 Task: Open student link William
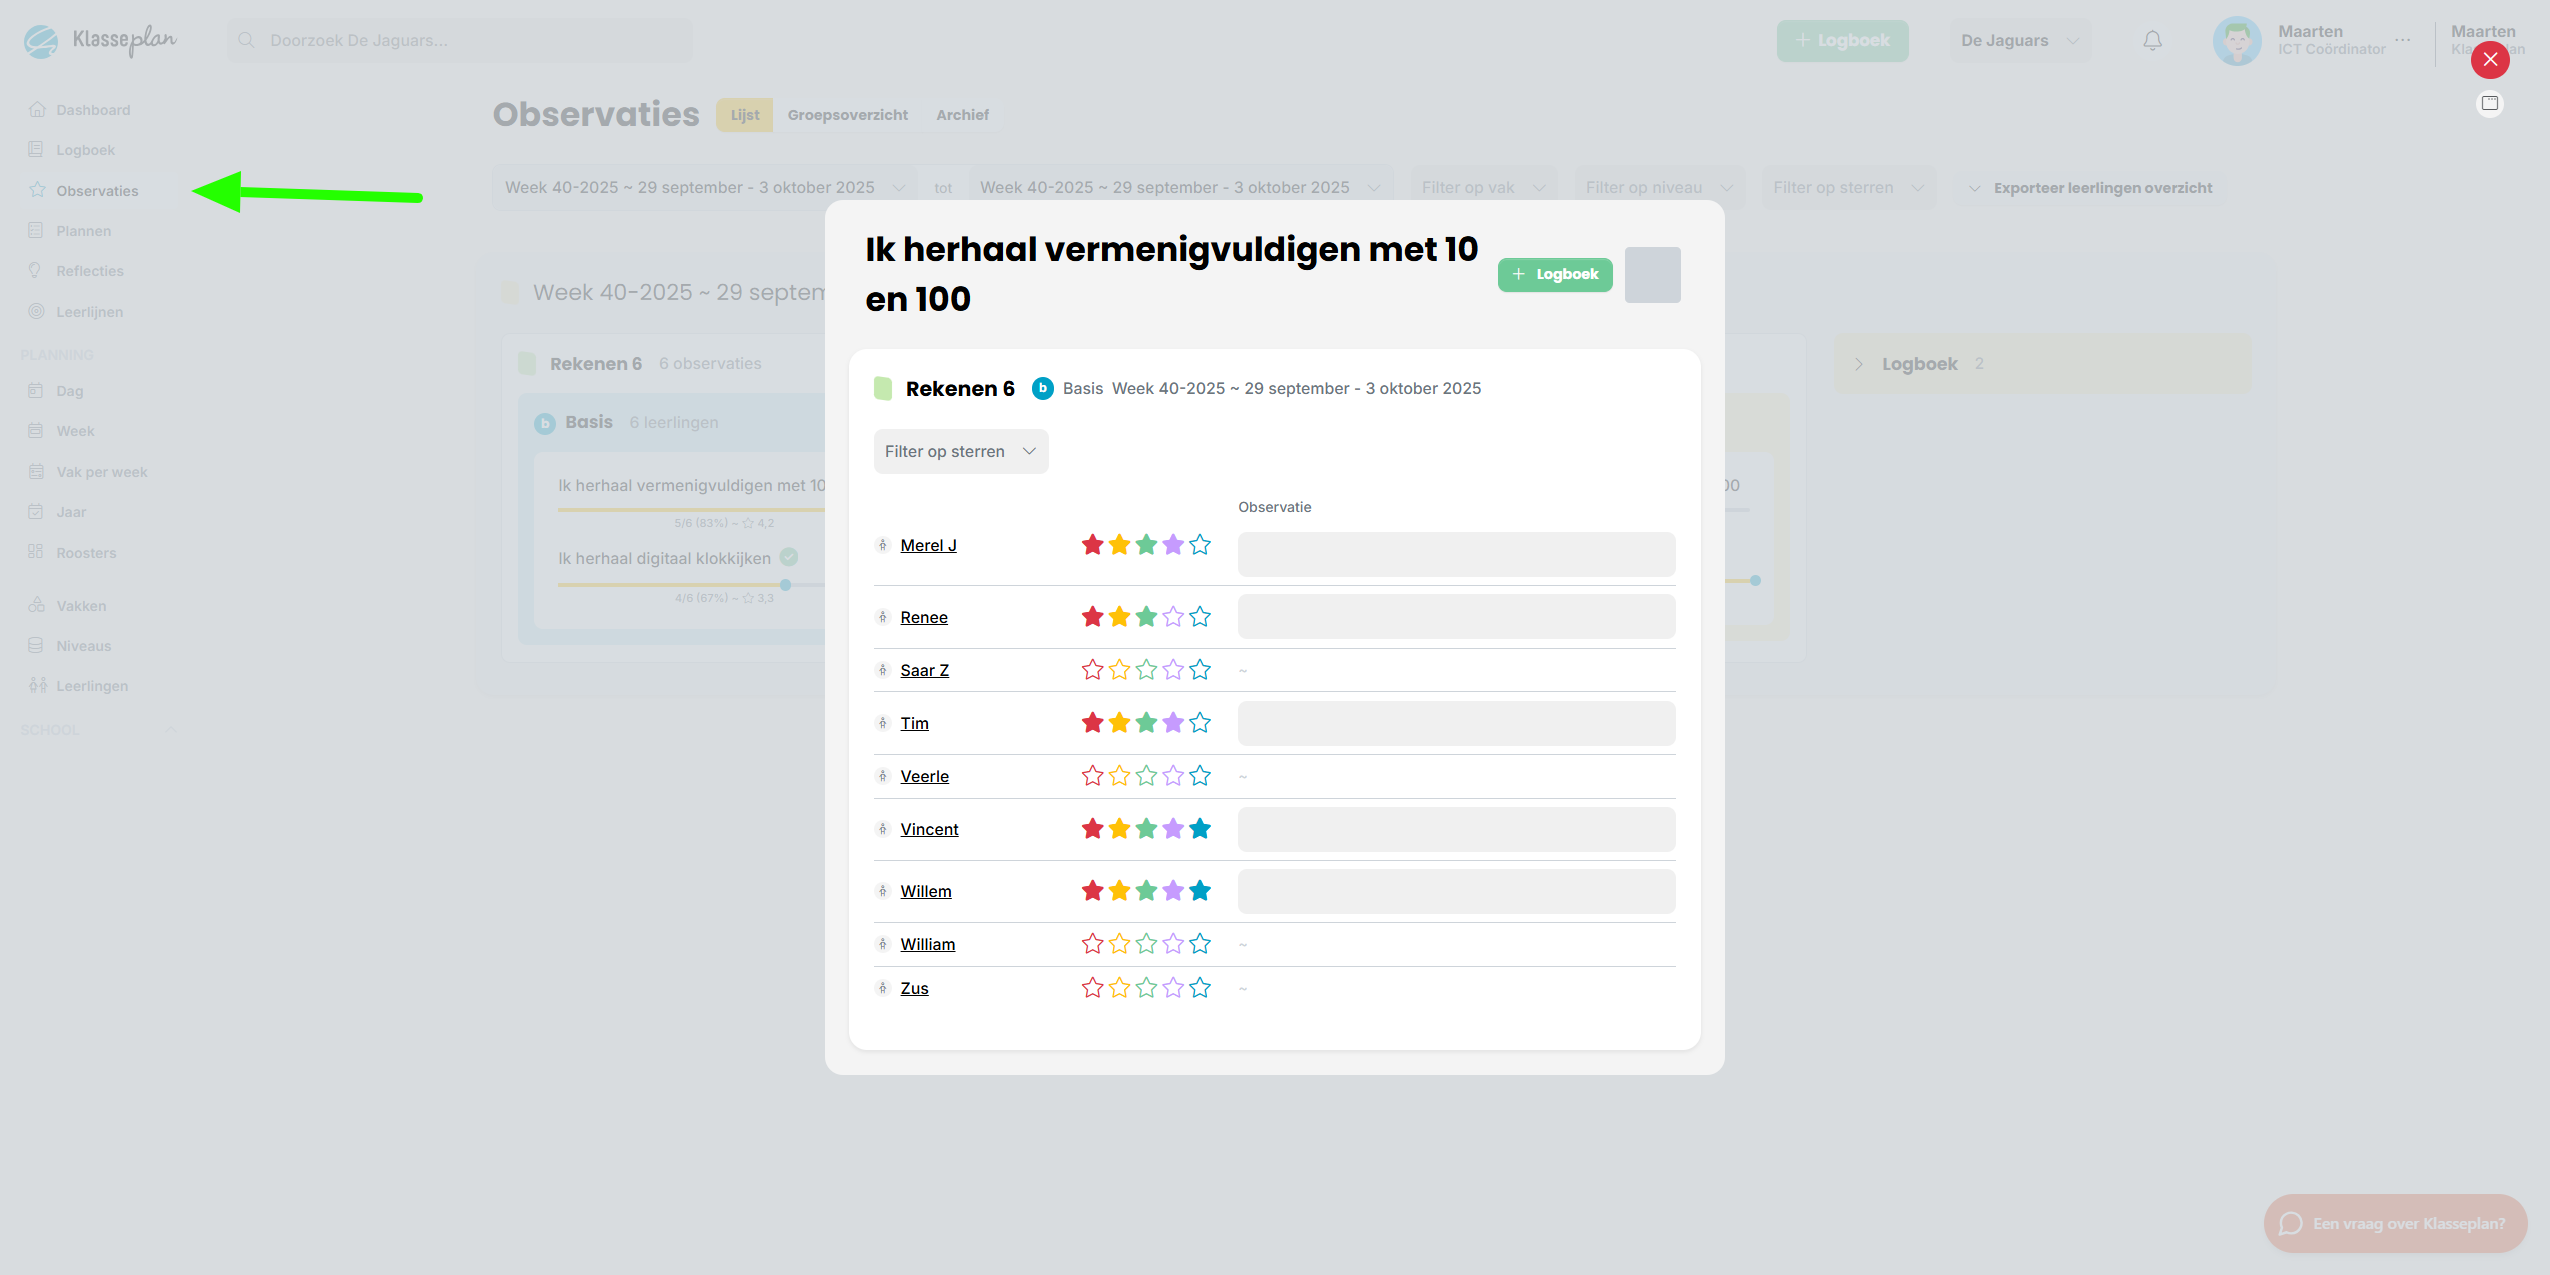pyautogui.click(x=927, y=944)
